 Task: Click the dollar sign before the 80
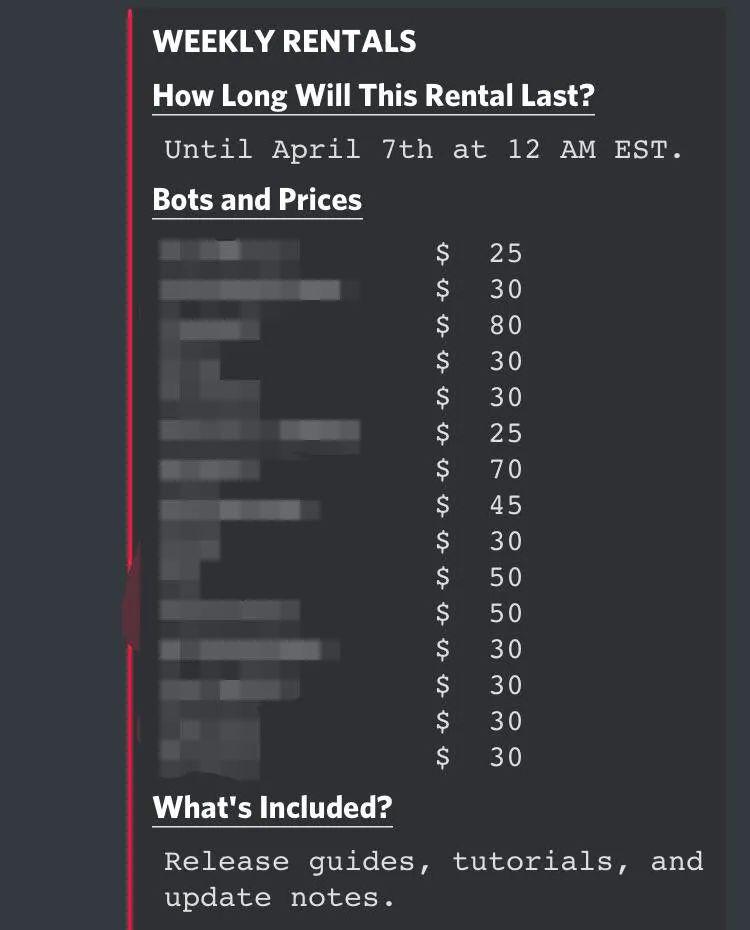pos(442,326)
